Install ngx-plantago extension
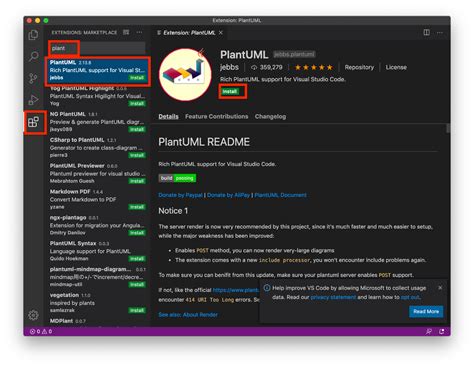Image resolution: width=474 pixels, height=367 pixels. coord(137,233)
